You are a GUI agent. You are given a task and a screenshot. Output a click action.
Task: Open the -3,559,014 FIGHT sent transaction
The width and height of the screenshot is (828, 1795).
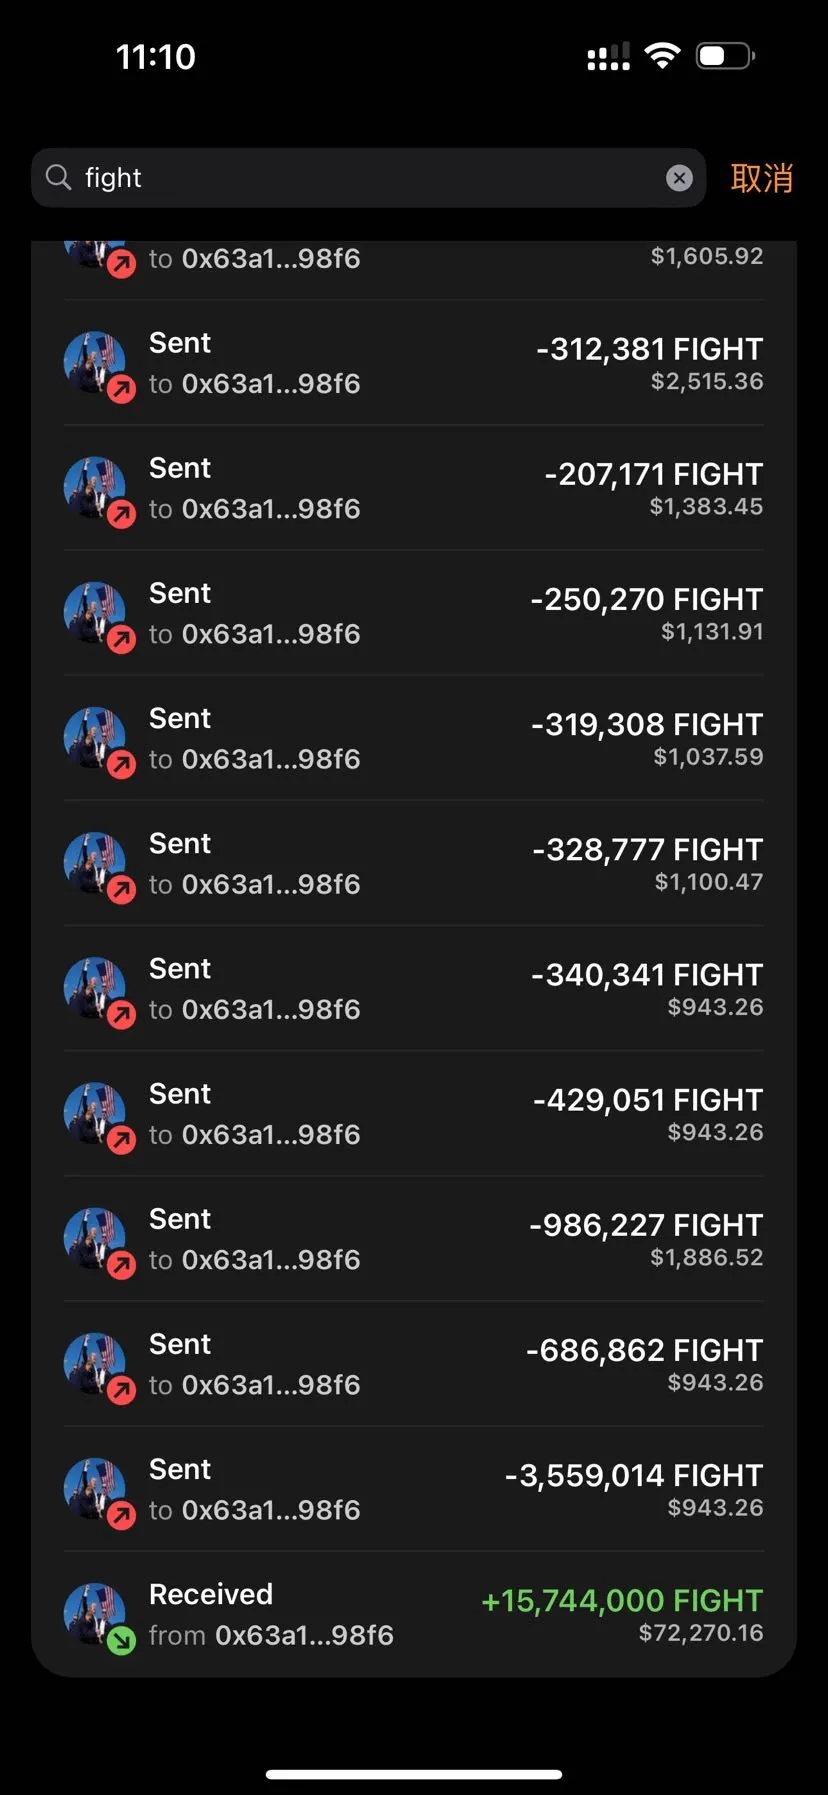point(414,1489)
